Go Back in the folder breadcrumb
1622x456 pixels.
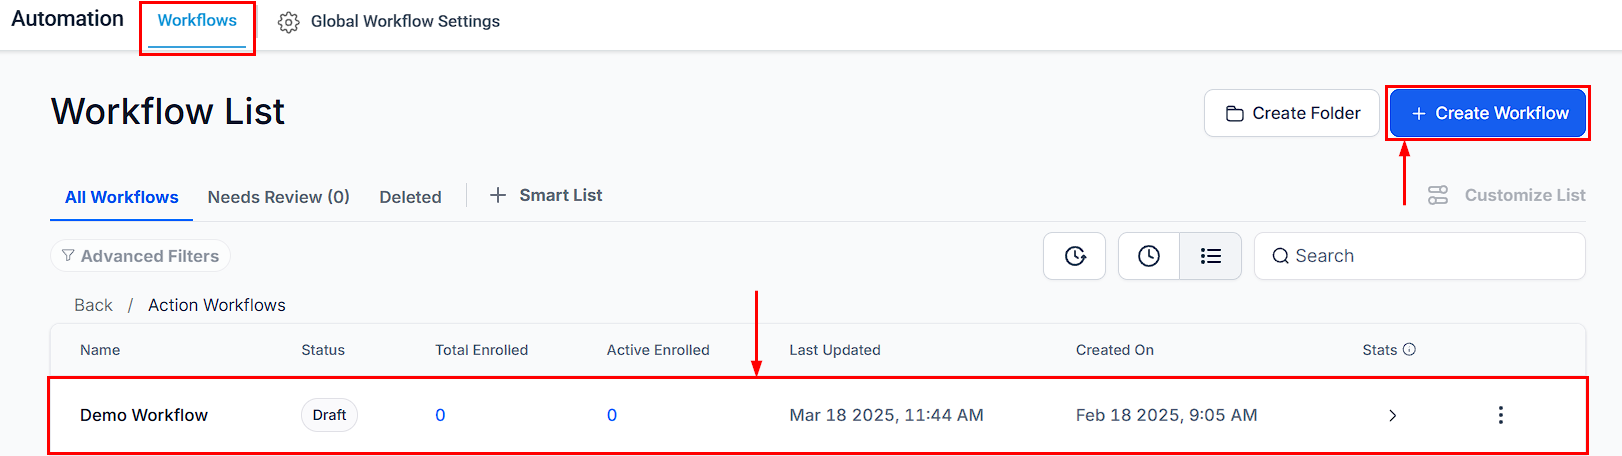tap(93, 305)
